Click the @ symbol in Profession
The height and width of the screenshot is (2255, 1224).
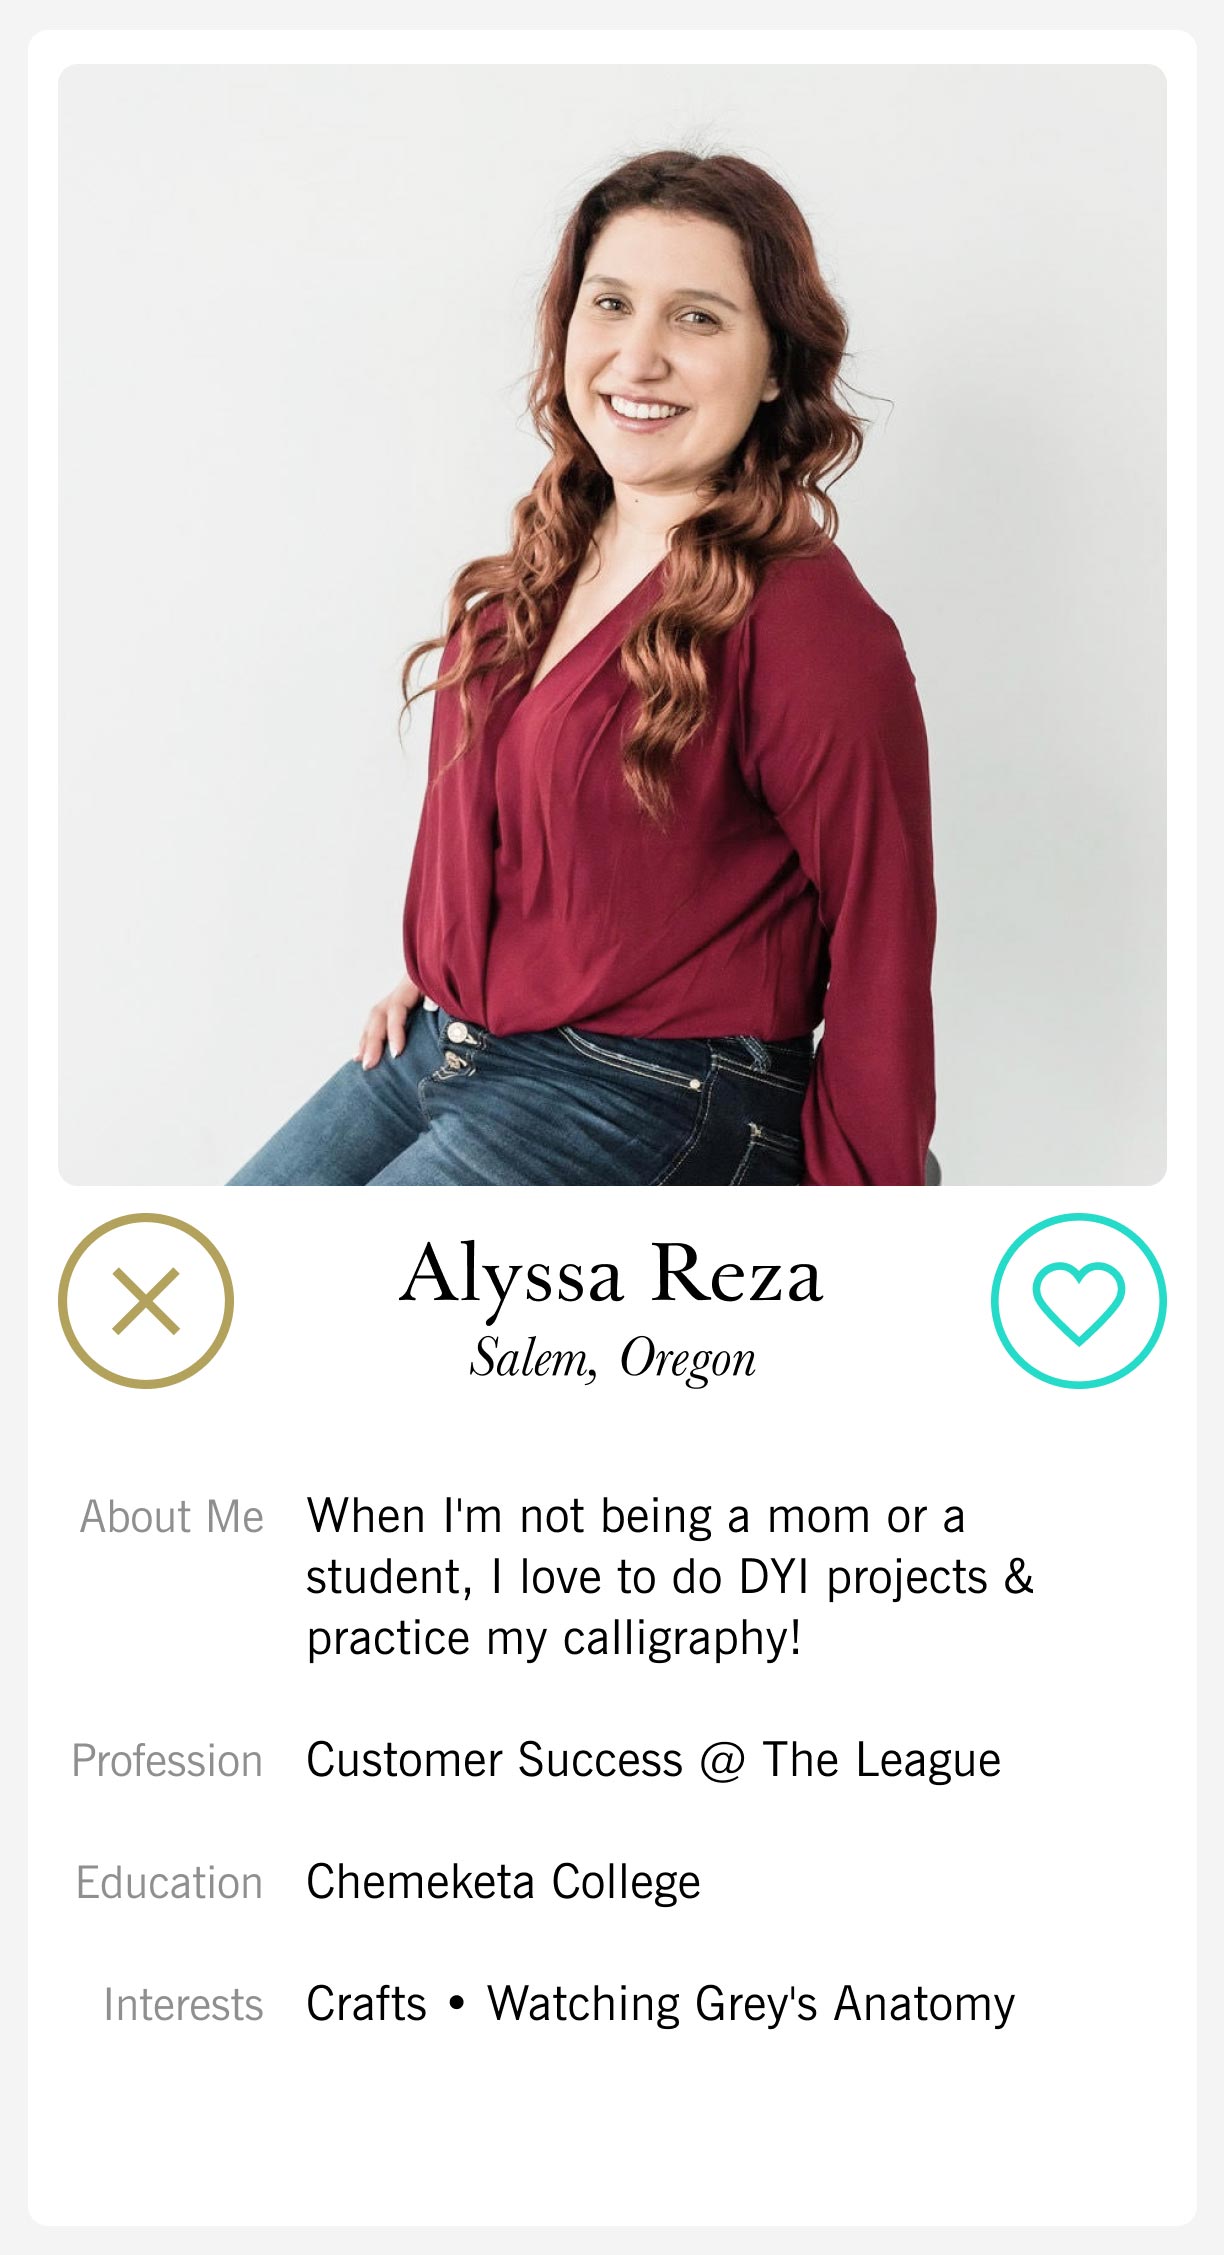pos(722,1762)
